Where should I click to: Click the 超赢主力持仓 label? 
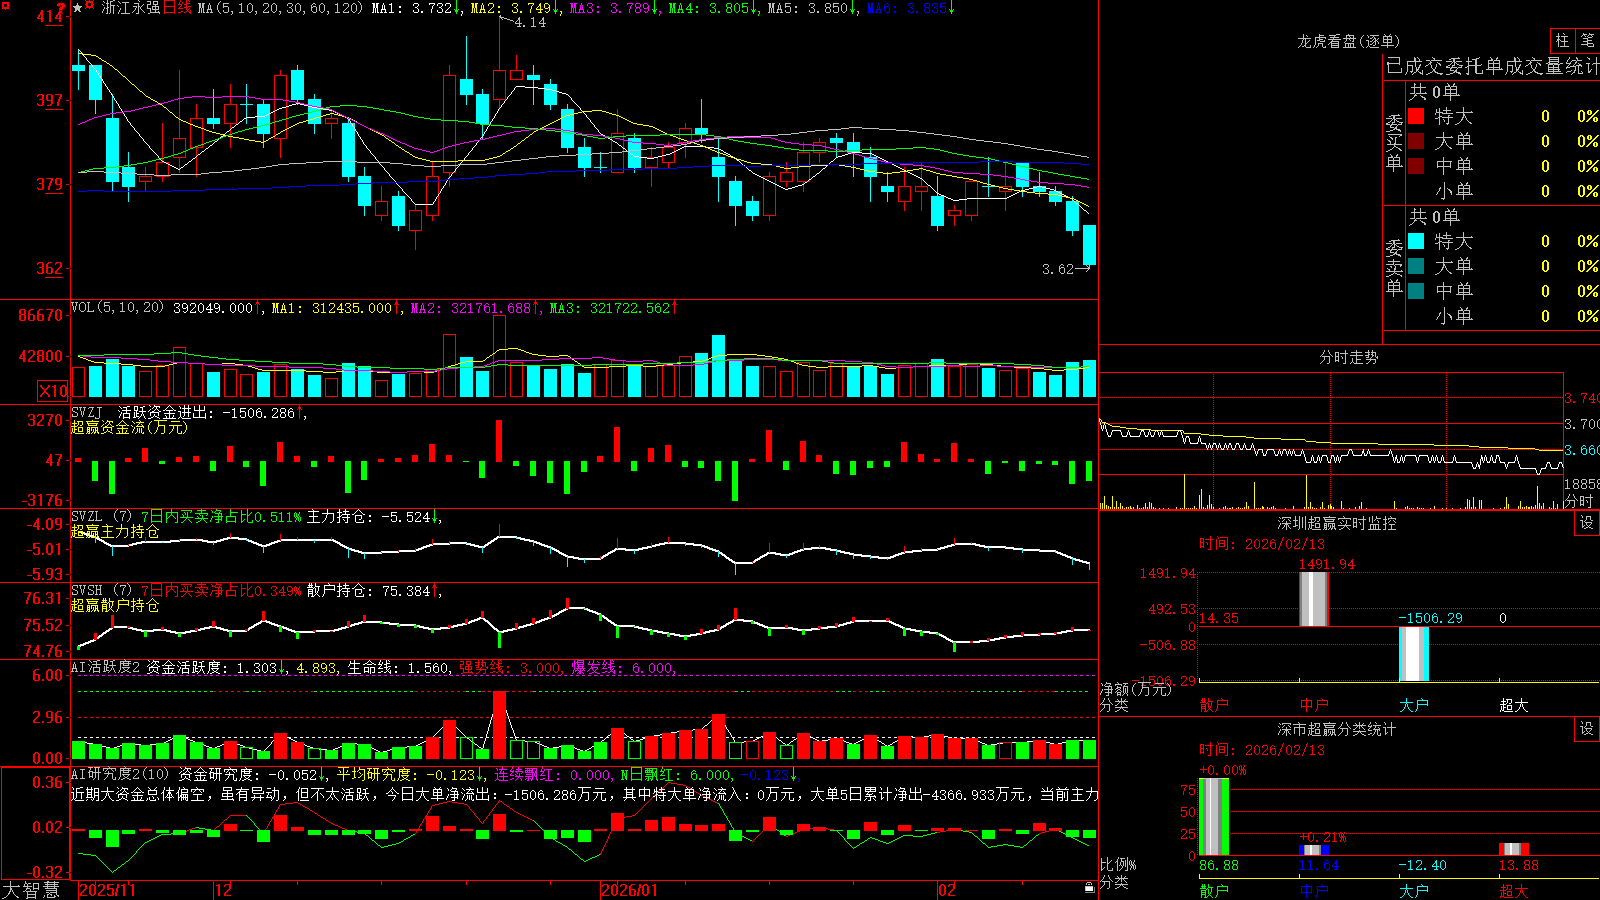[115, 531]
